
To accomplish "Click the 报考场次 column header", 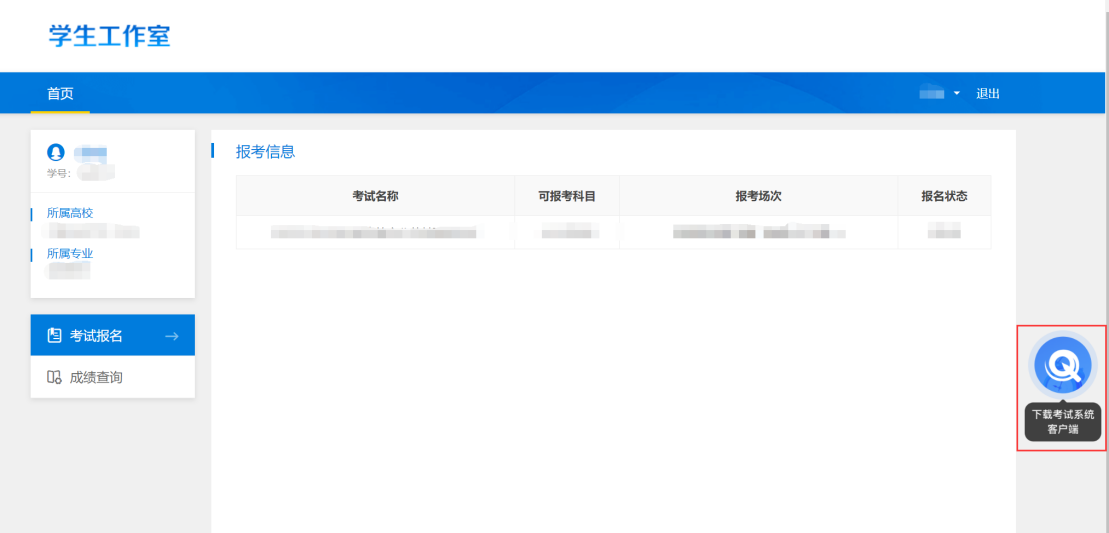I will coord(757,196).
